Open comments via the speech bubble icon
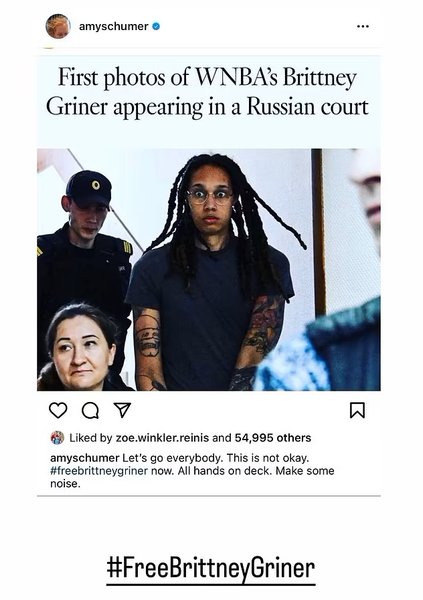The image size is (423, 600). pyautogui.click(x=90, y=411)
